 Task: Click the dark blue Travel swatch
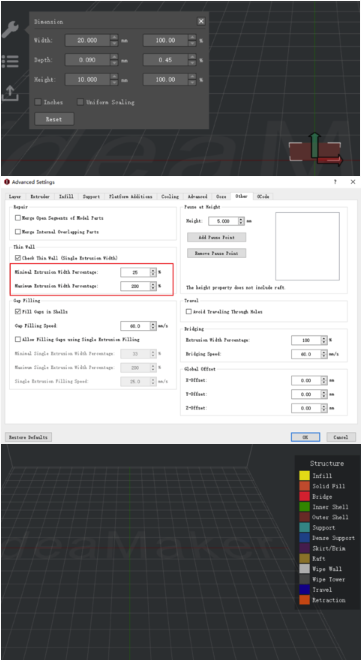click(x=304, y=590)
